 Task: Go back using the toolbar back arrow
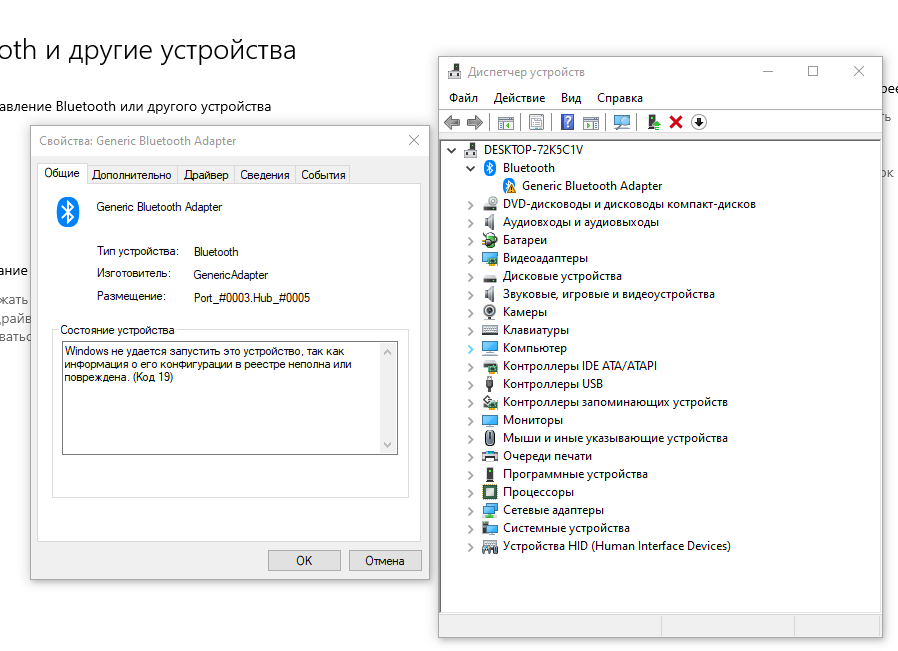[452, 122]
